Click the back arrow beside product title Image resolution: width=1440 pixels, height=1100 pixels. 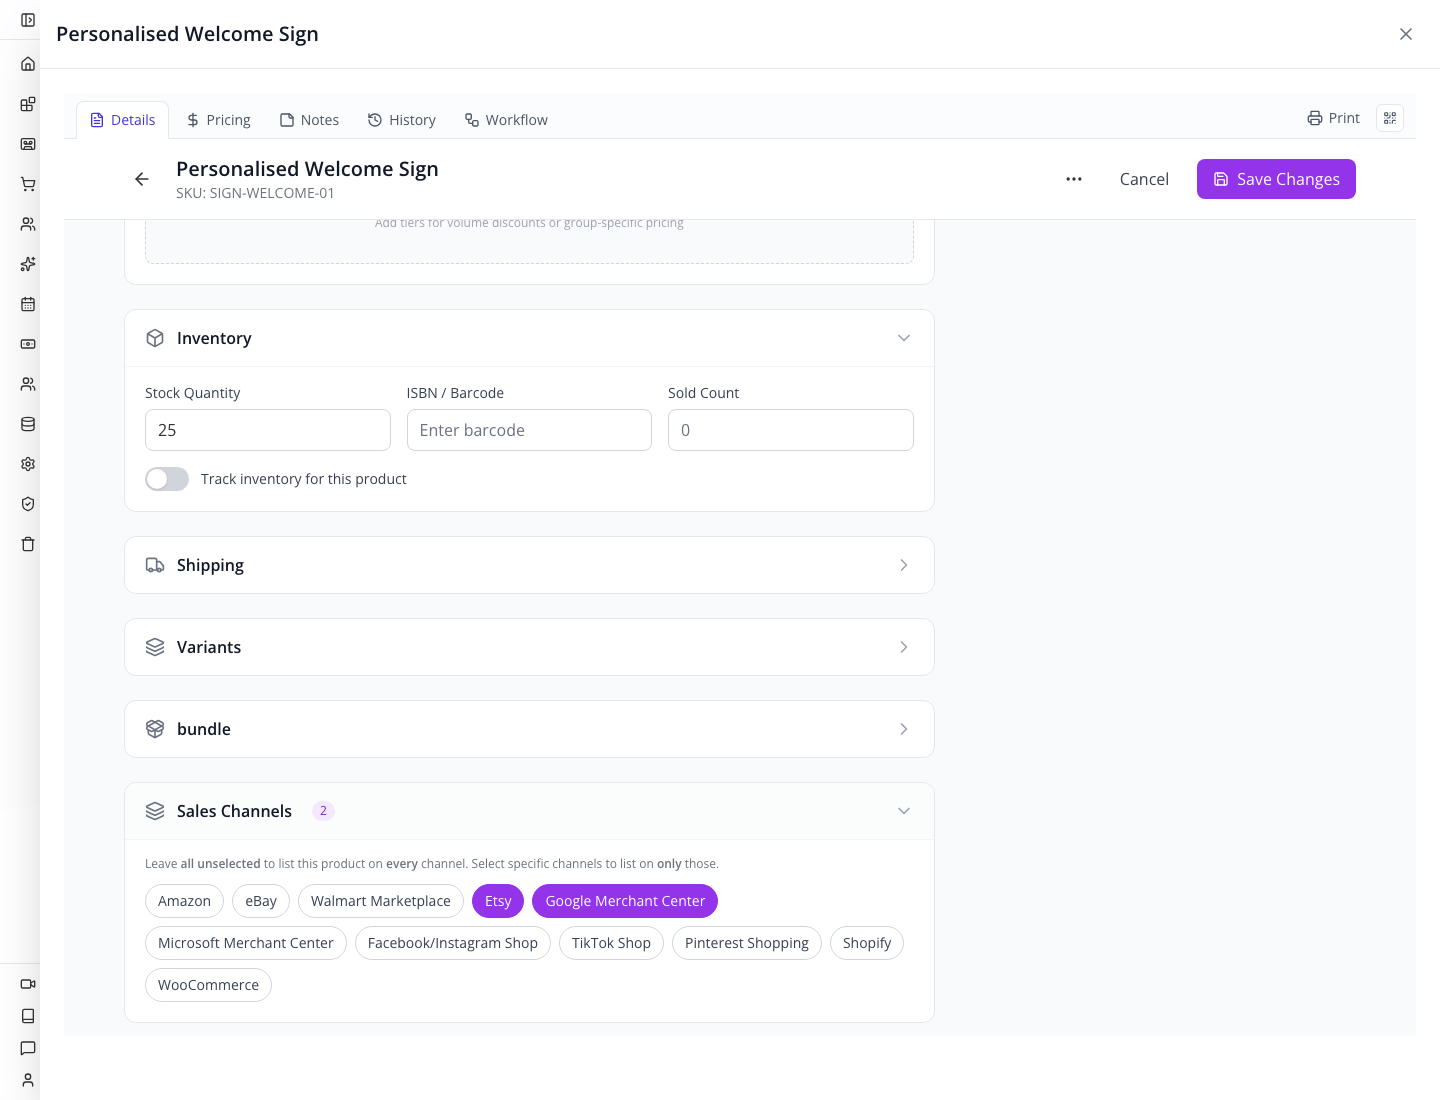pos(142,179)
